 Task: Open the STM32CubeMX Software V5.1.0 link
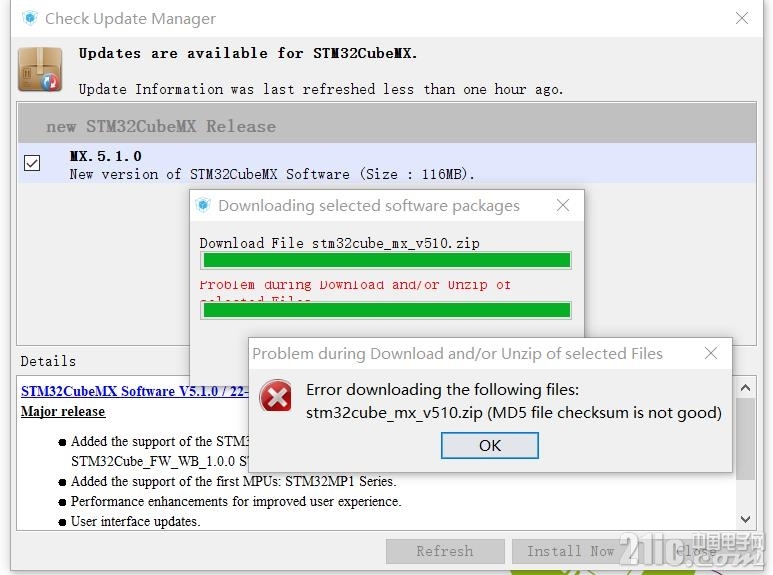pyautogui.click(x=134, y=391)
